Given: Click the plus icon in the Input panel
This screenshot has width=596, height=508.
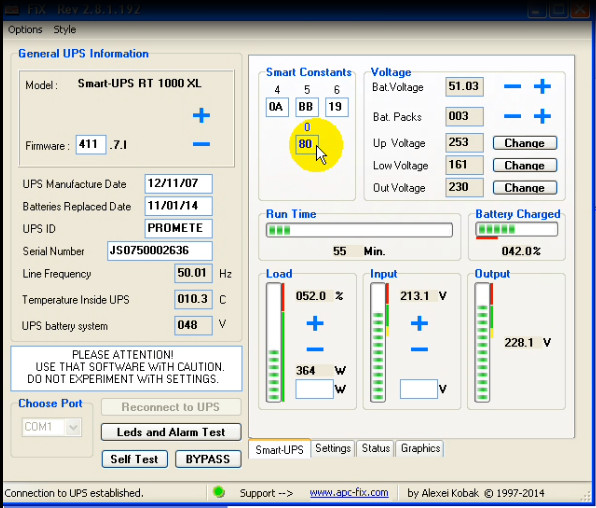Looking at the screenshot, I should coord(419,323).
